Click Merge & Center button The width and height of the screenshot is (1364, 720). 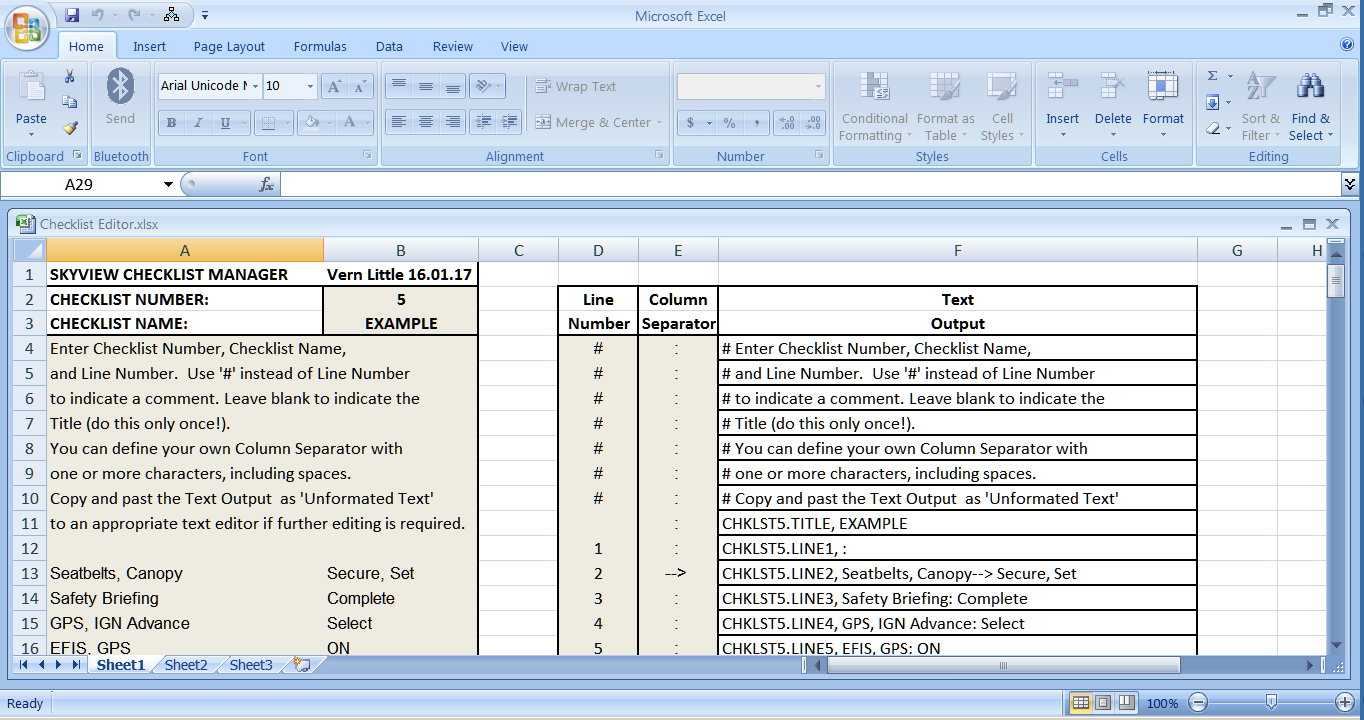593,123
